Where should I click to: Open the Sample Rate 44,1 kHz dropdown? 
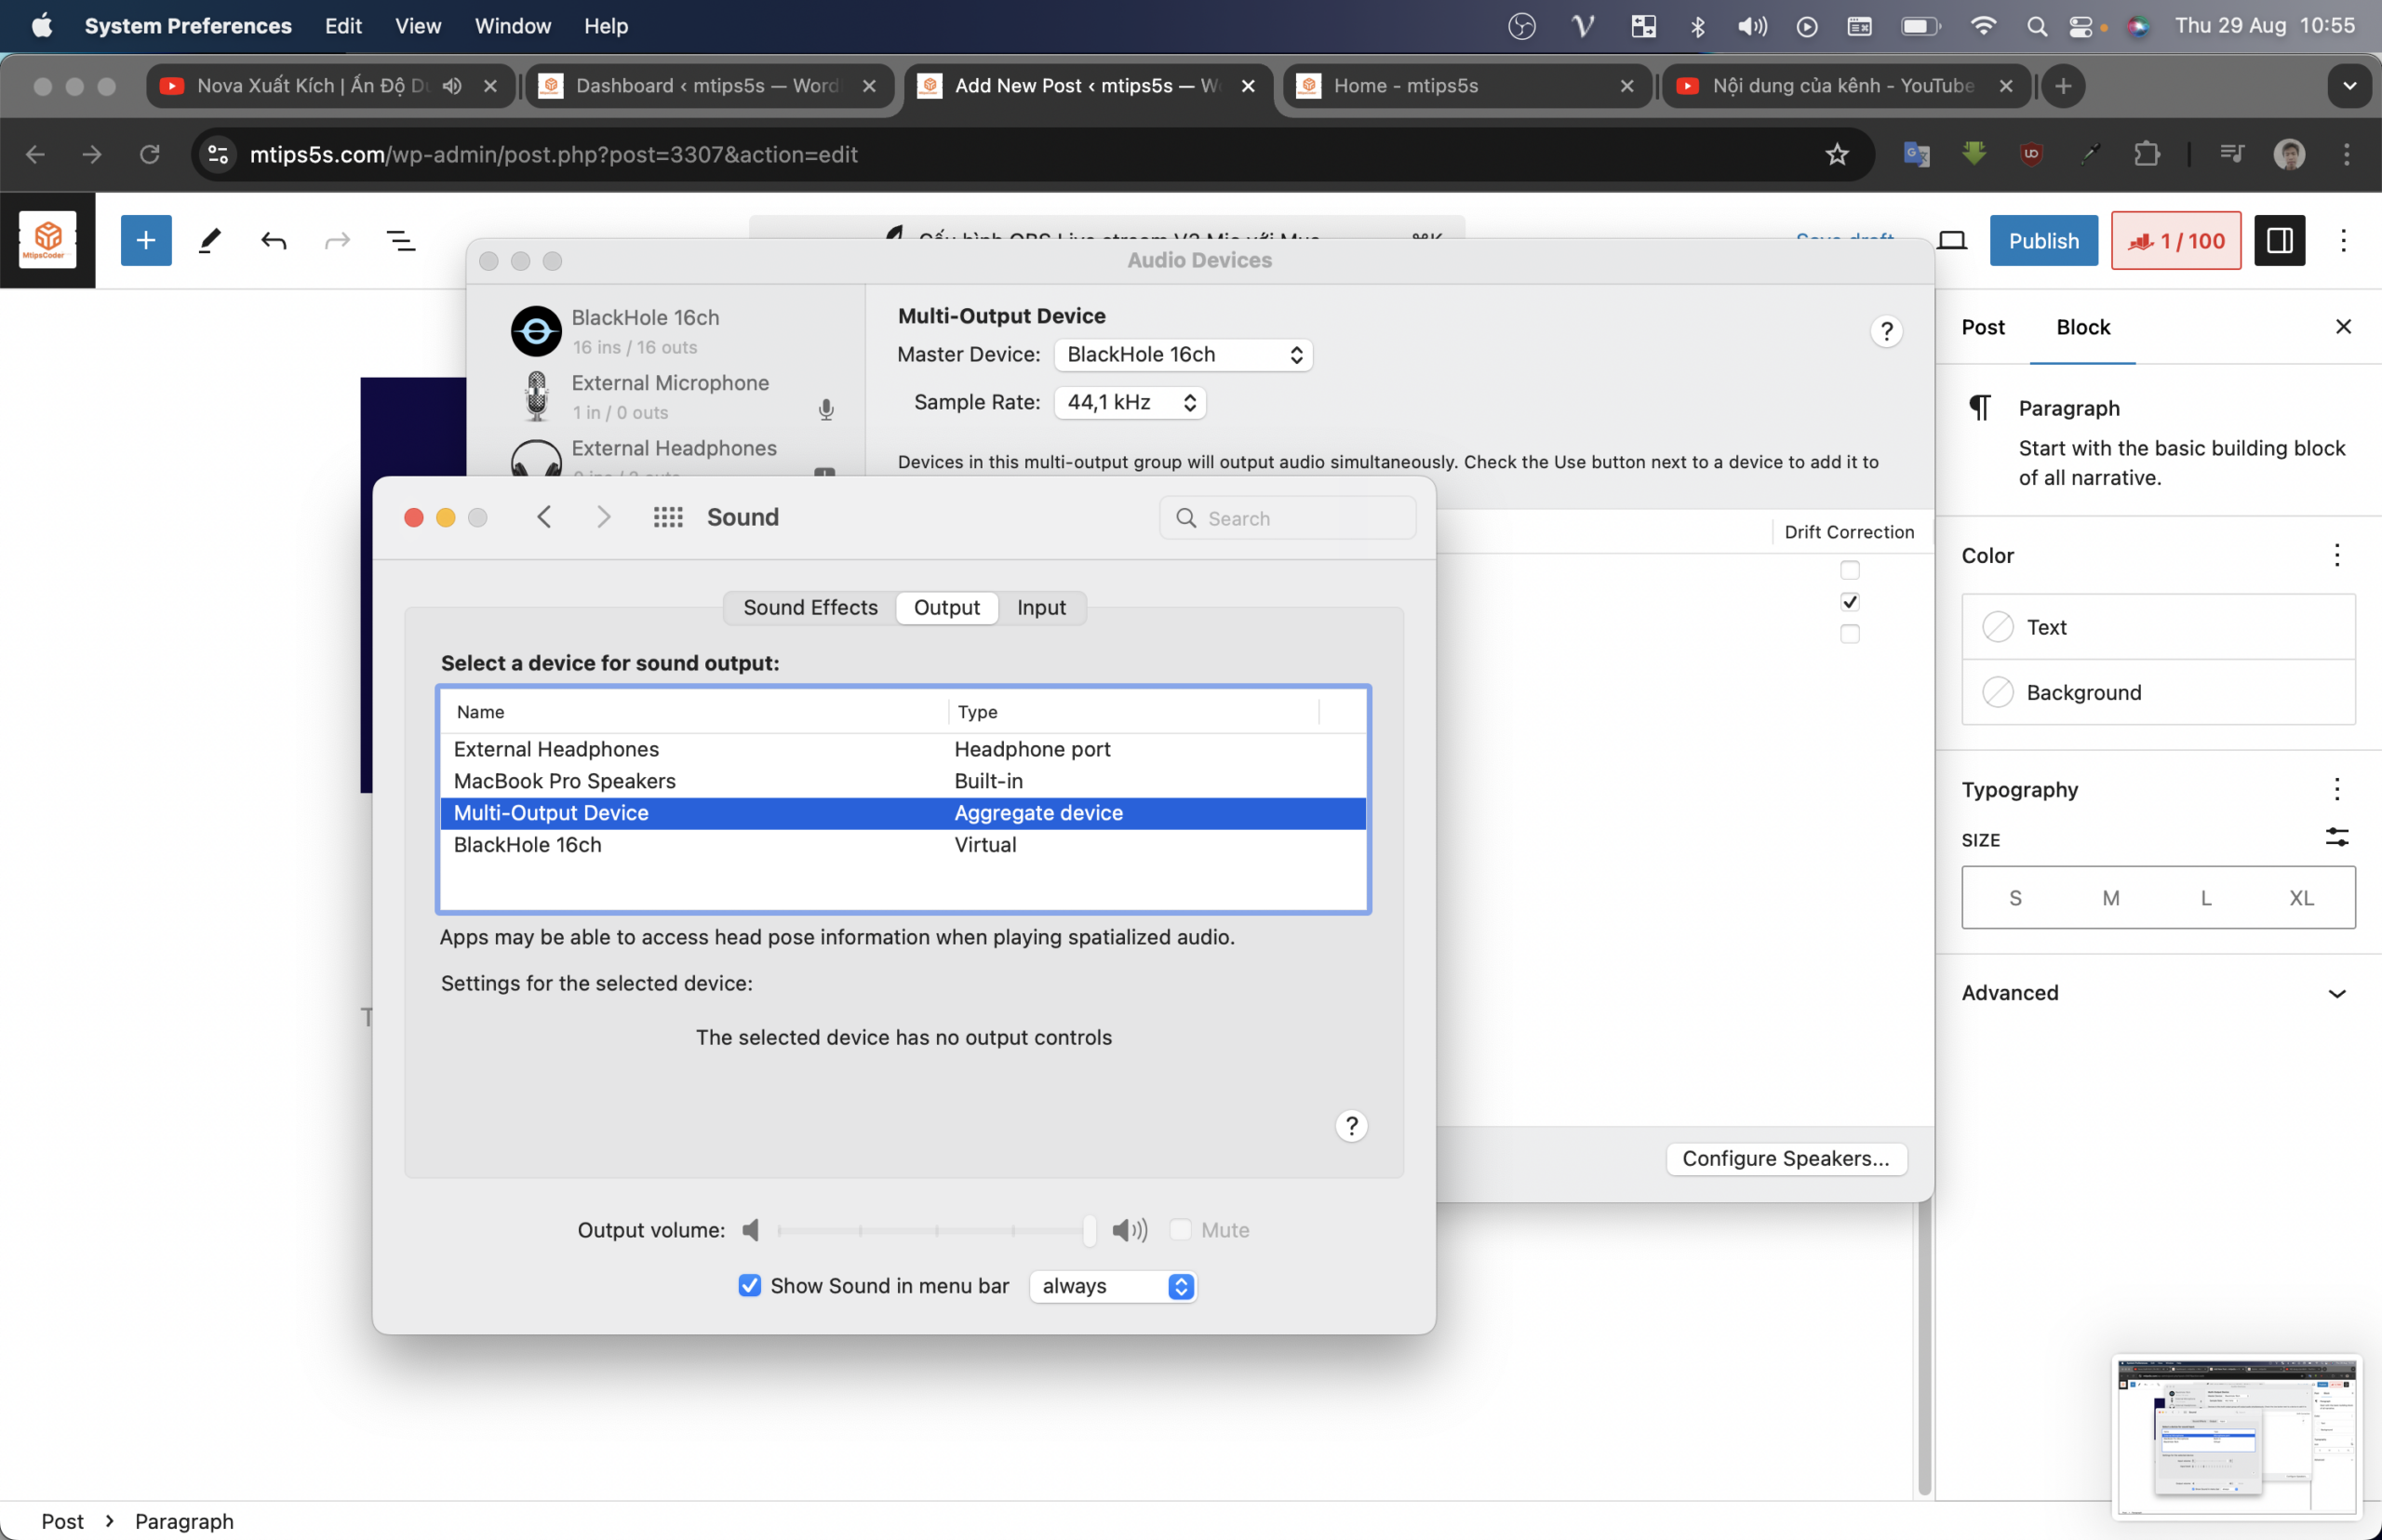[1129, 402]
